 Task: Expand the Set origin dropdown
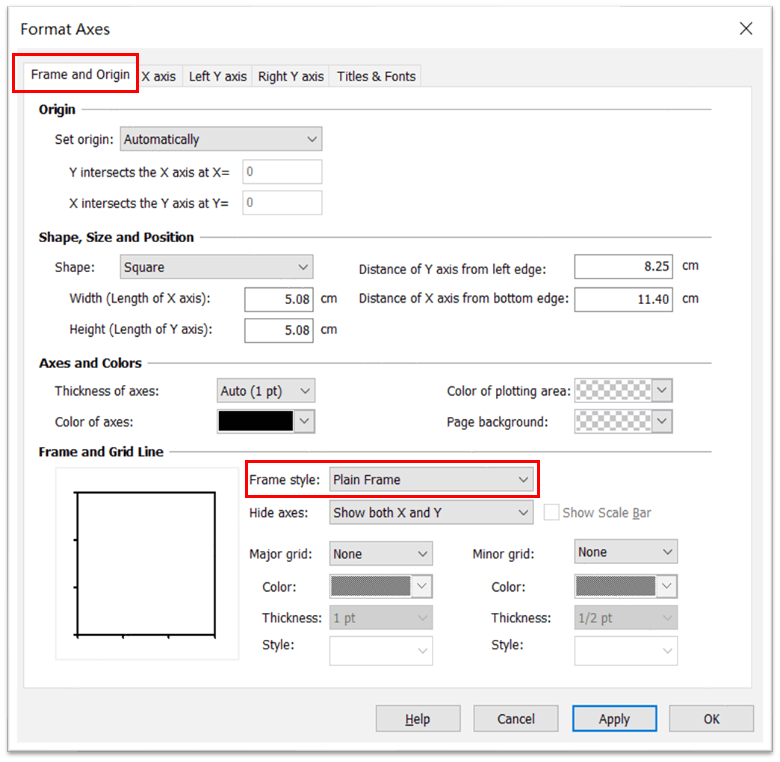220,139
